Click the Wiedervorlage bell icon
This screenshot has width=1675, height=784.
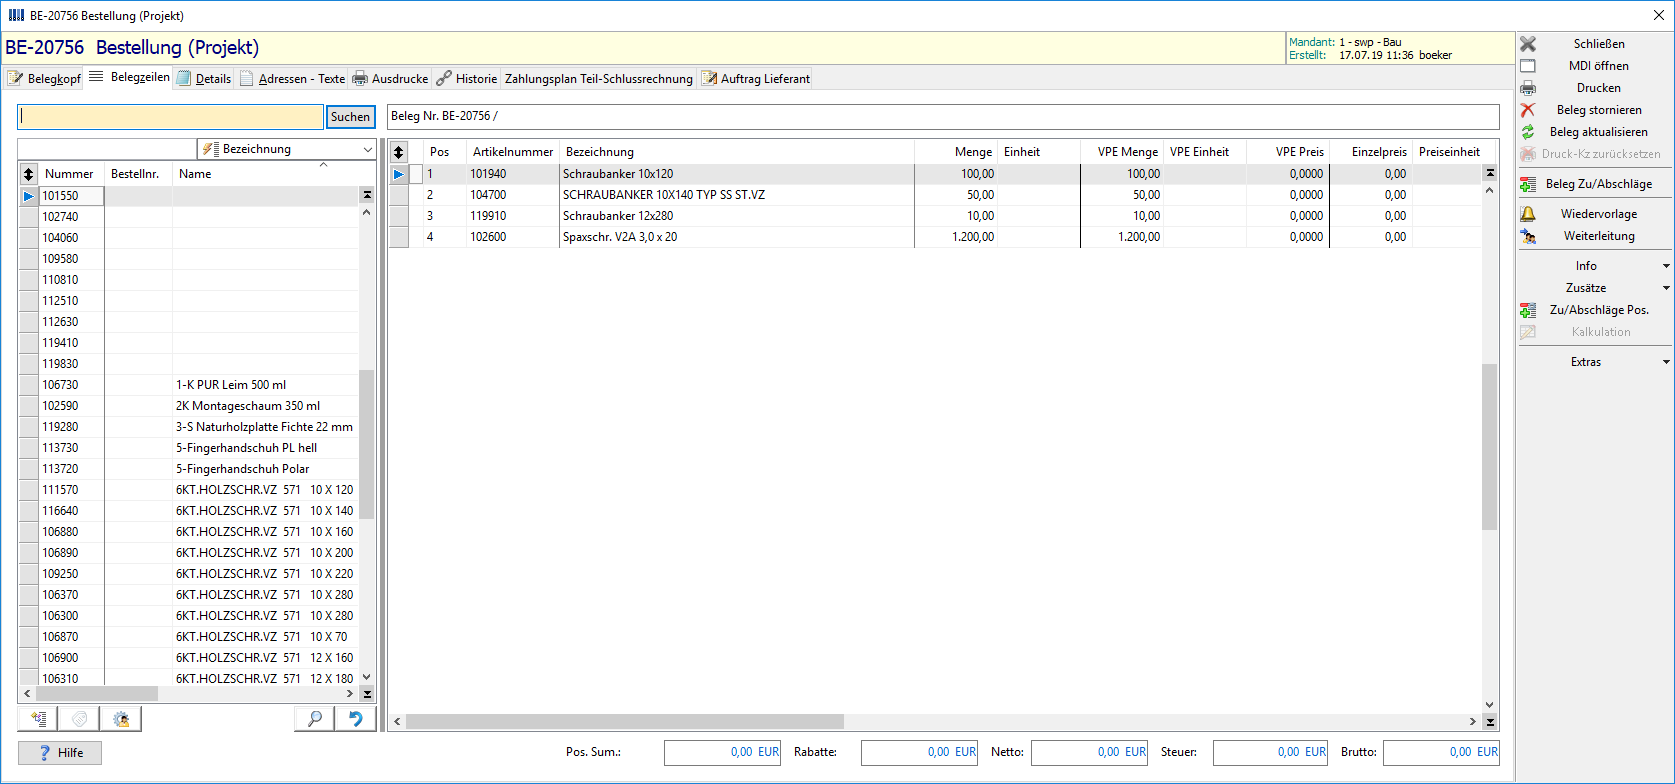[1528, 214]
